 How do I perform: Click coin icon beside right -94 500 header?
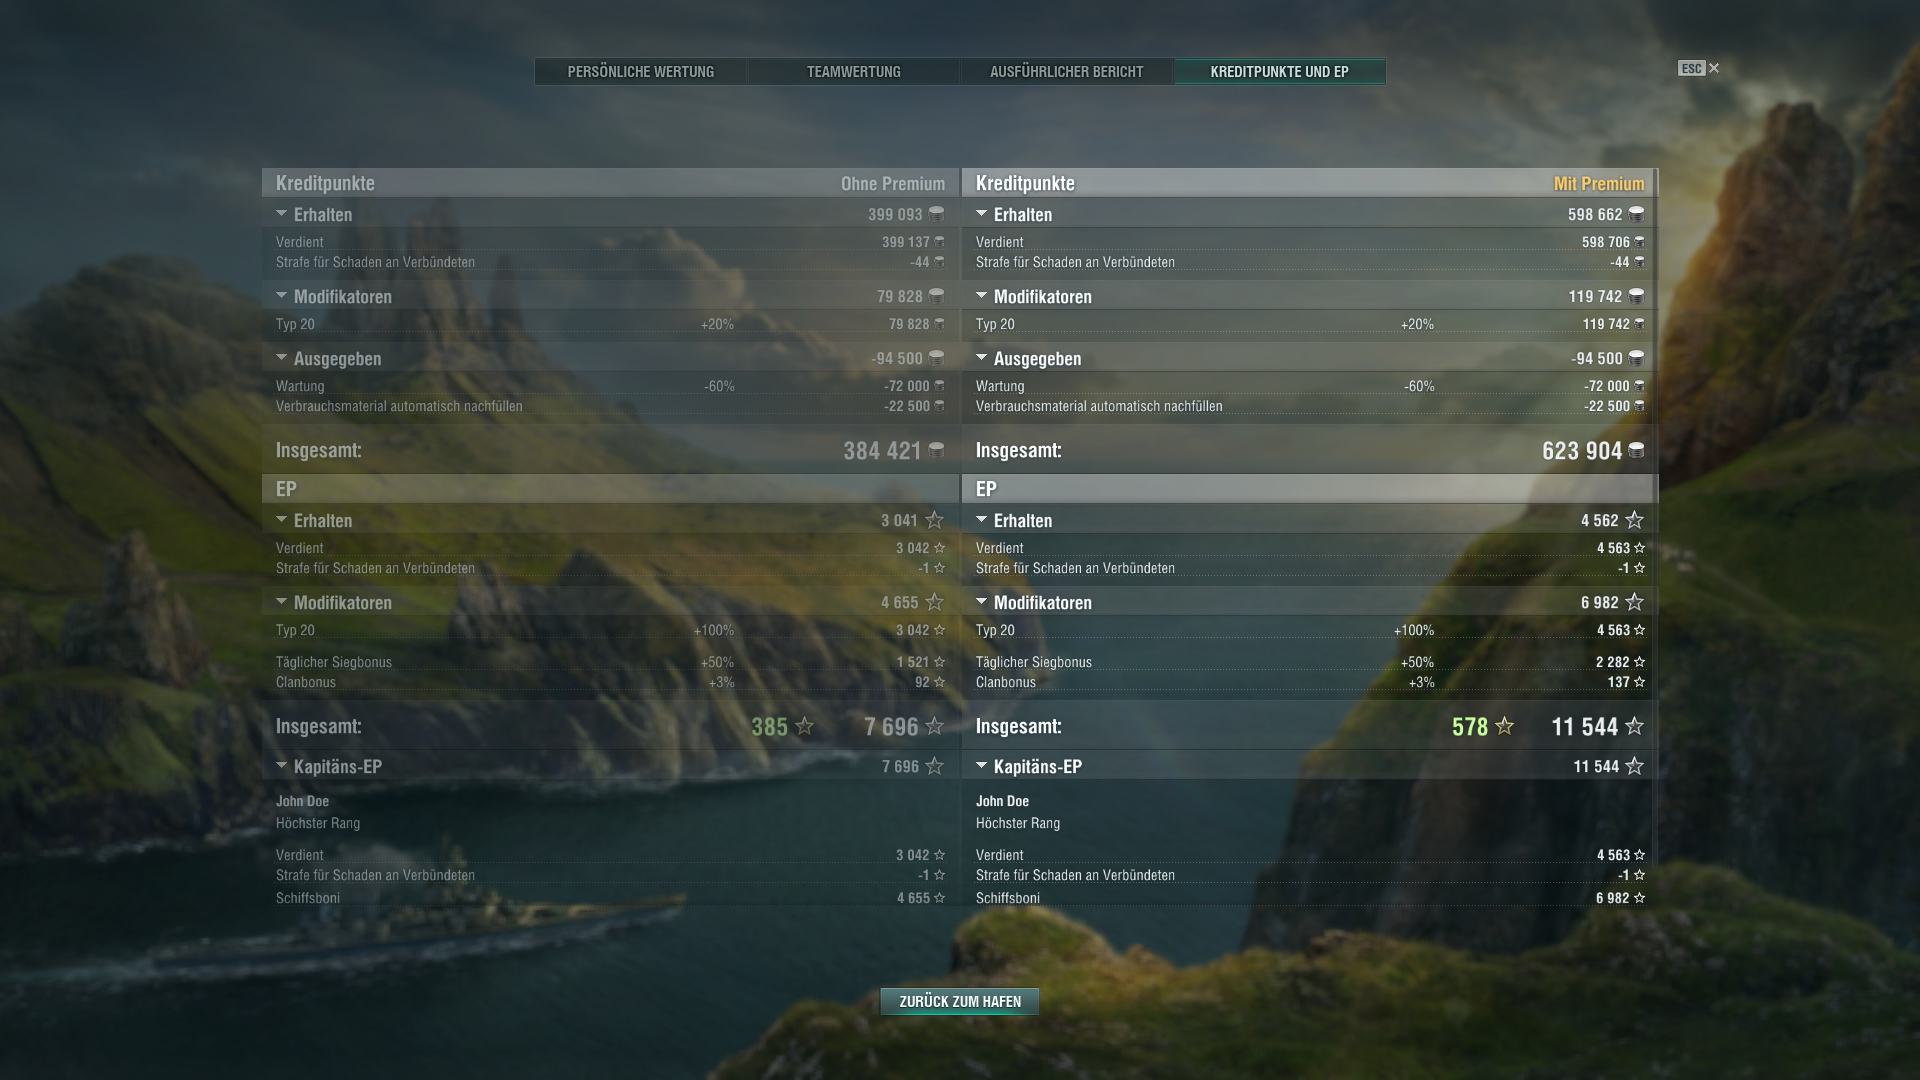pyautogui.click(x=1636, y=358)
